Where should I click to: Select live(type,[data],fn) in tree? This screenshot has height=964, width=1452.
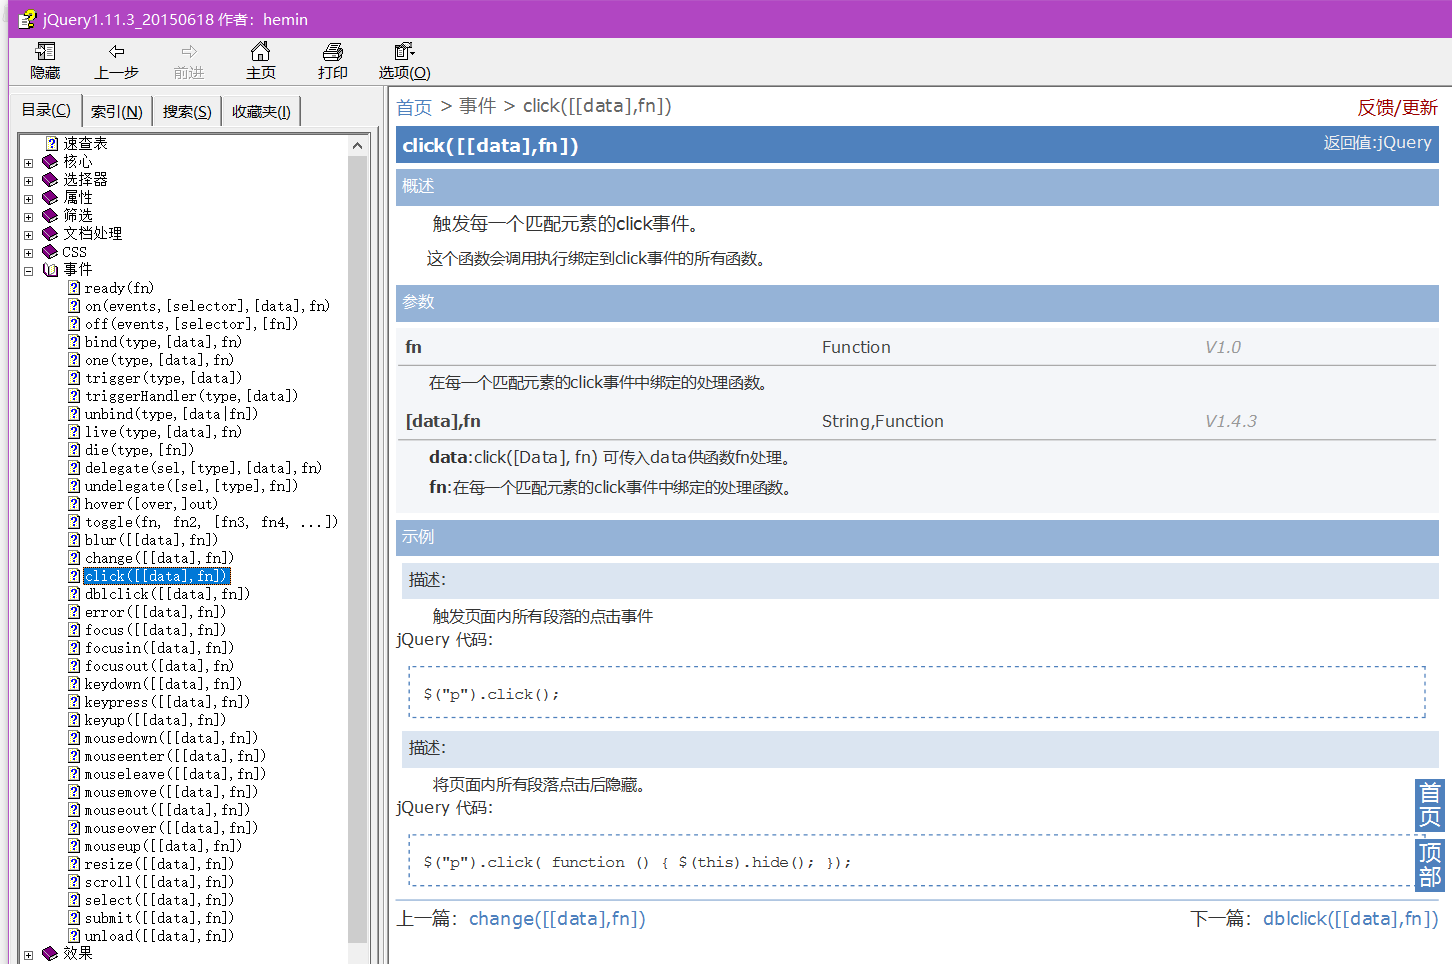point(163,432)
